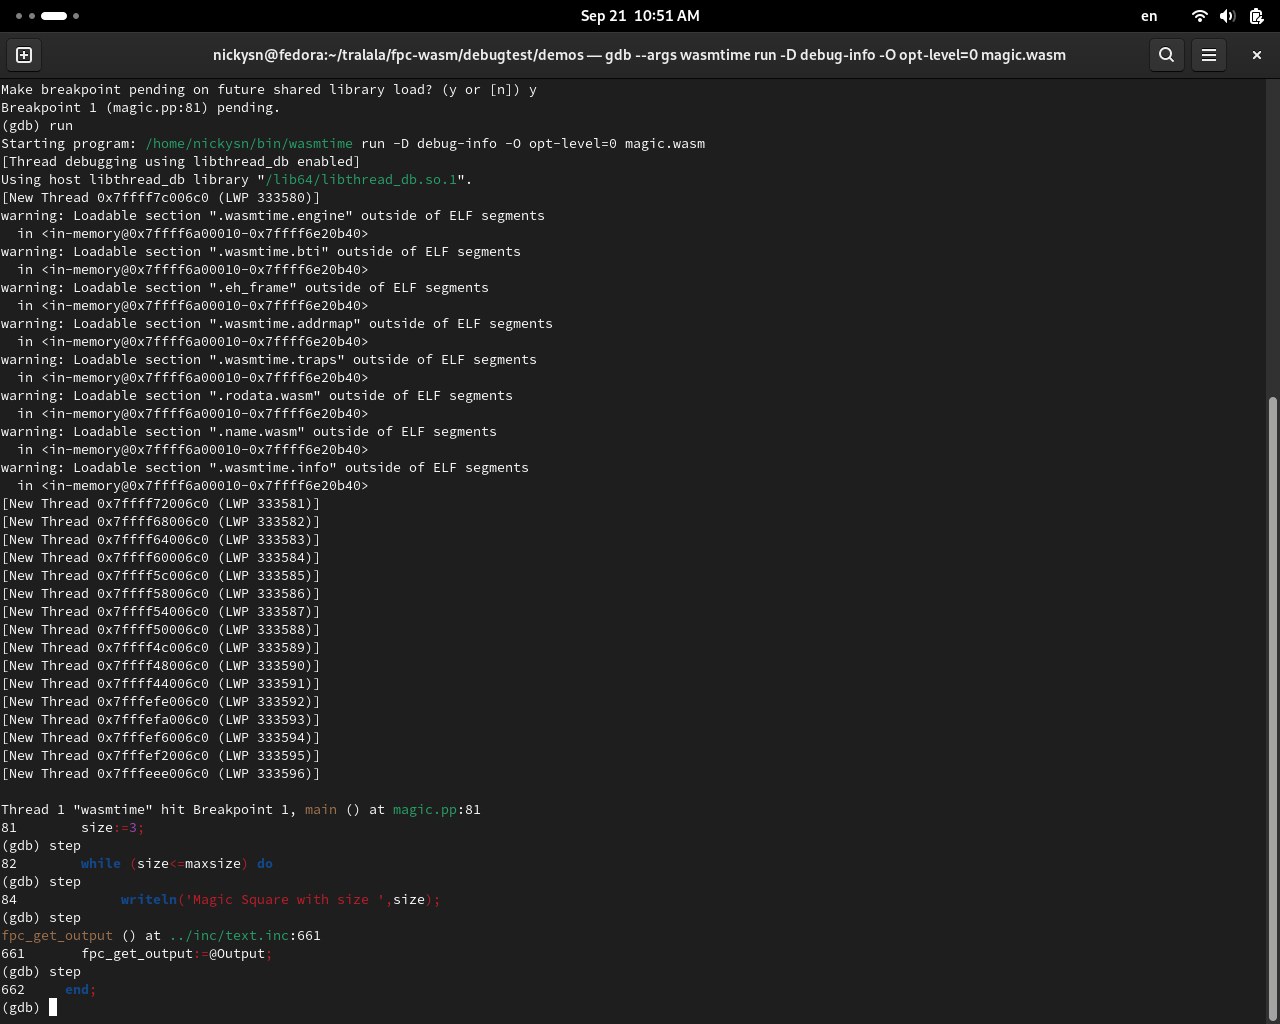Viewport: 1280px width, 1024px height.
Task: Click the New Thread LWP 333580 line
Action: pos(161,197)
